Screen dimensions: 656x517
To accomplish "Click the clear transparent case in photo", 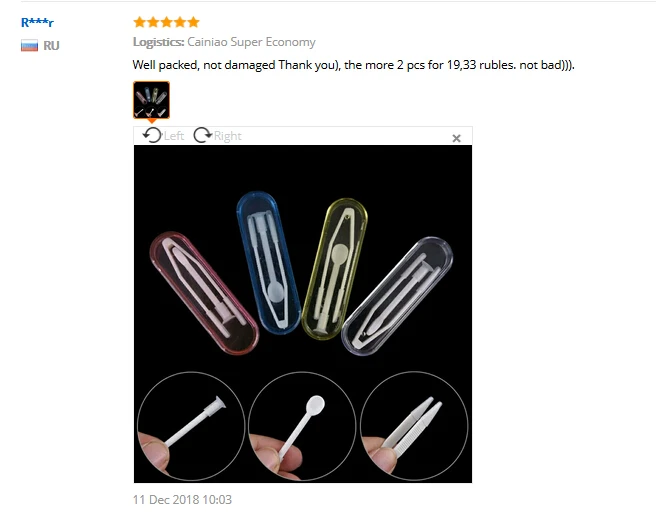I will [x=397, y=296].
